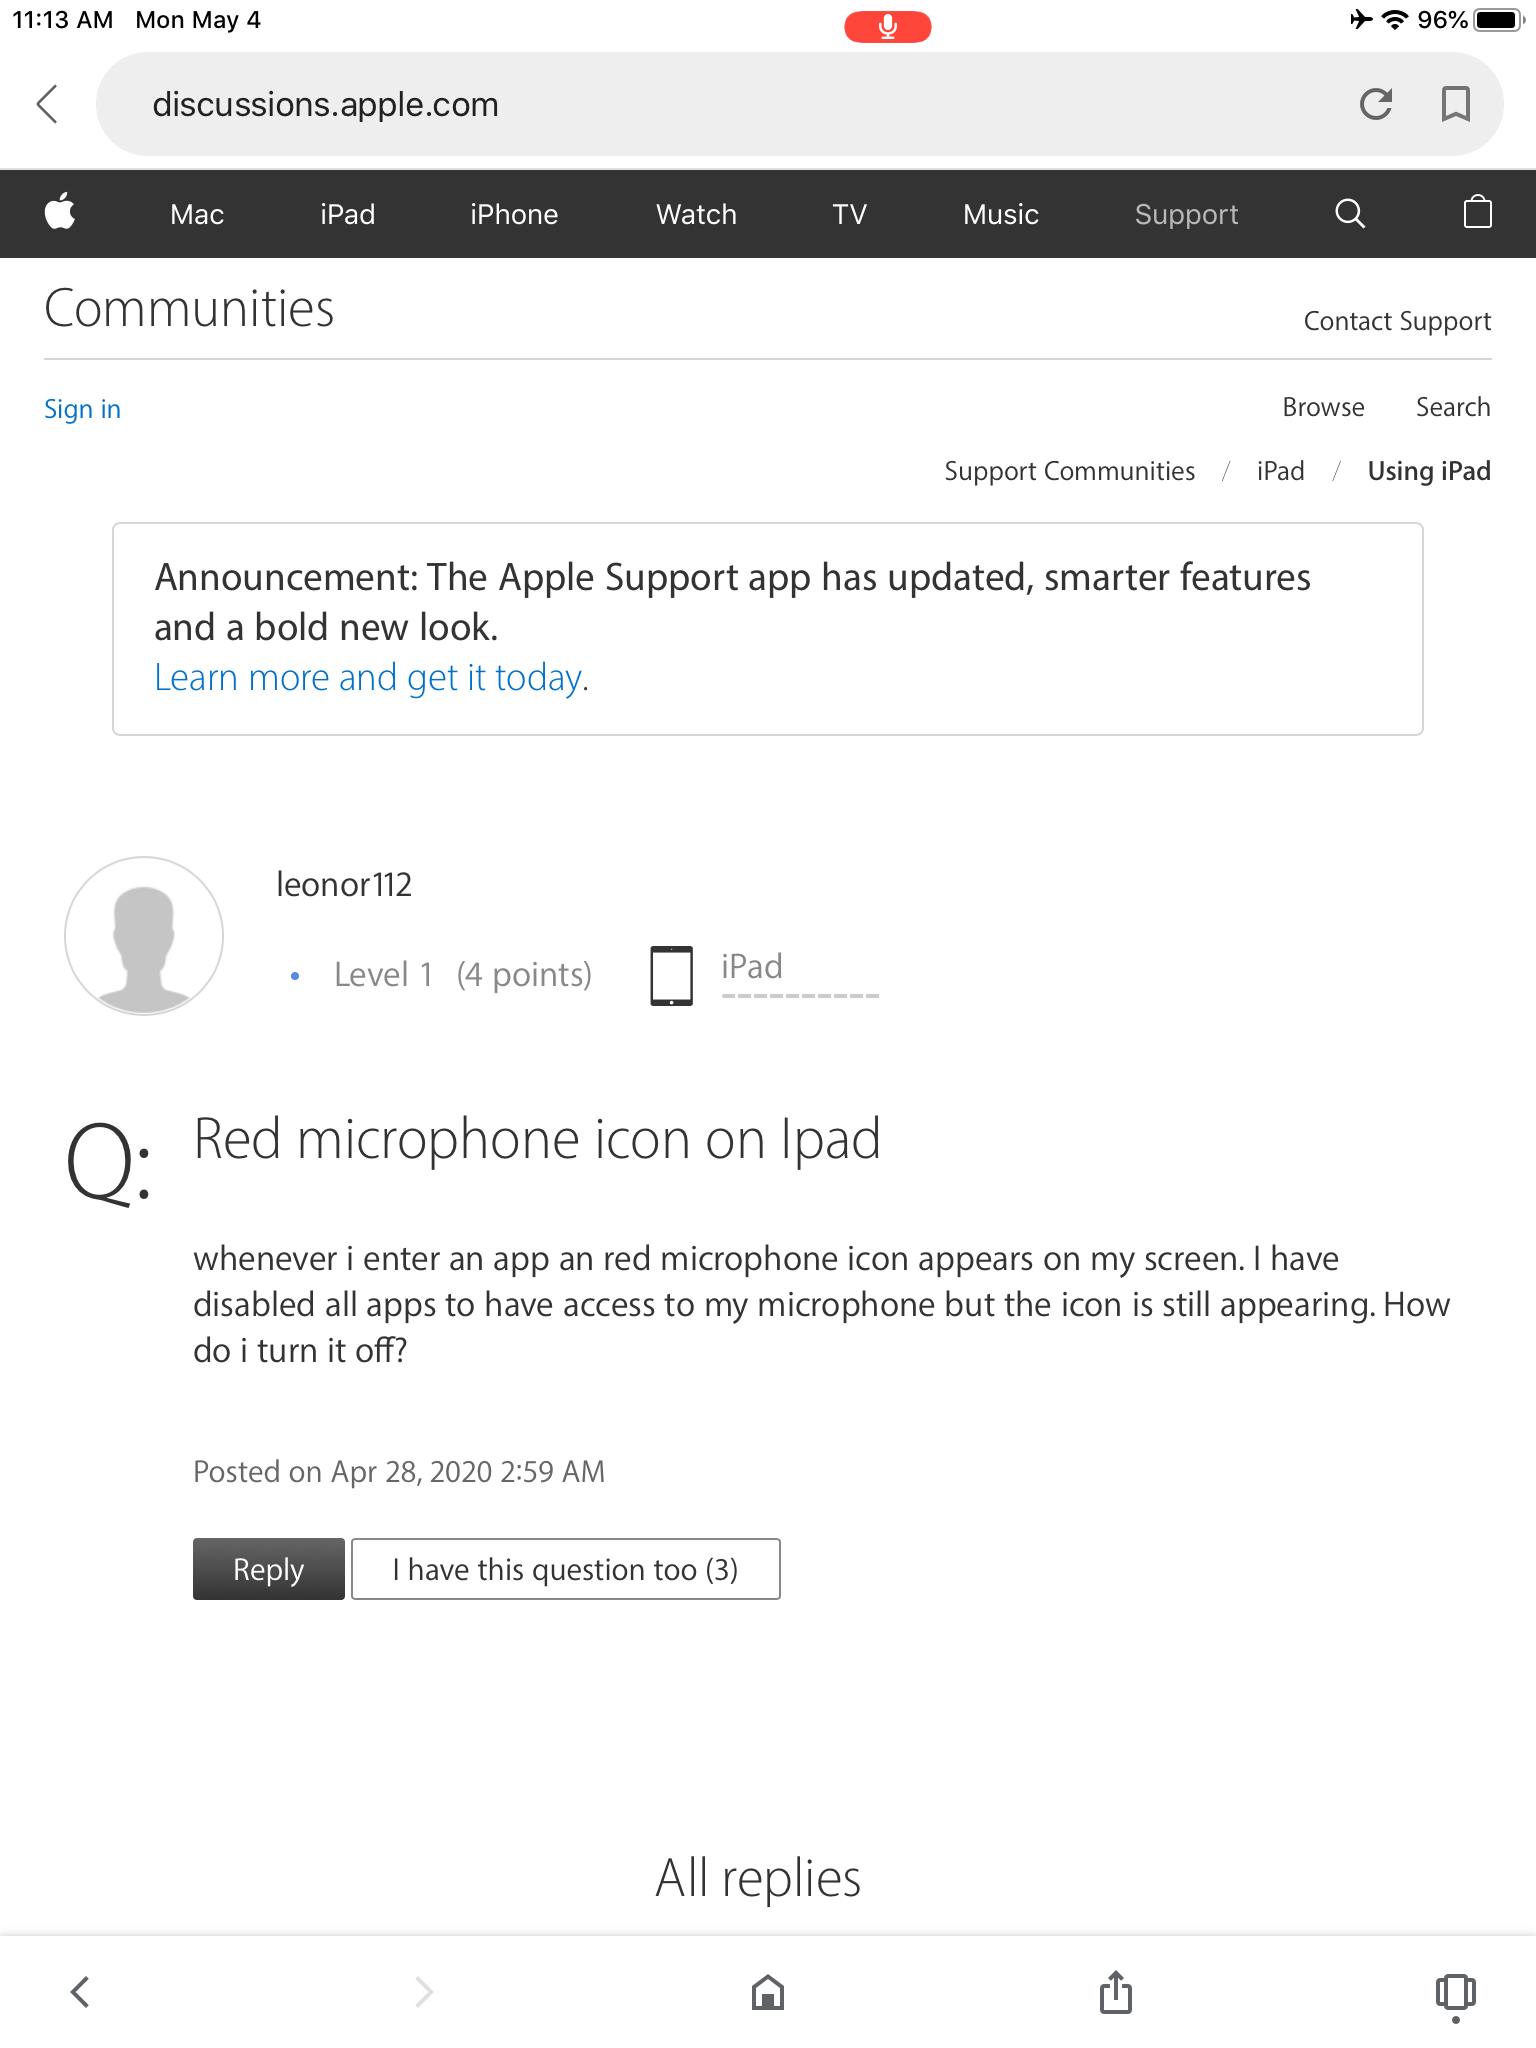The height and width of the screenshot is (2048, 1536).
Task: Tap the Announcement text in the banner
Action: (732, 602)
